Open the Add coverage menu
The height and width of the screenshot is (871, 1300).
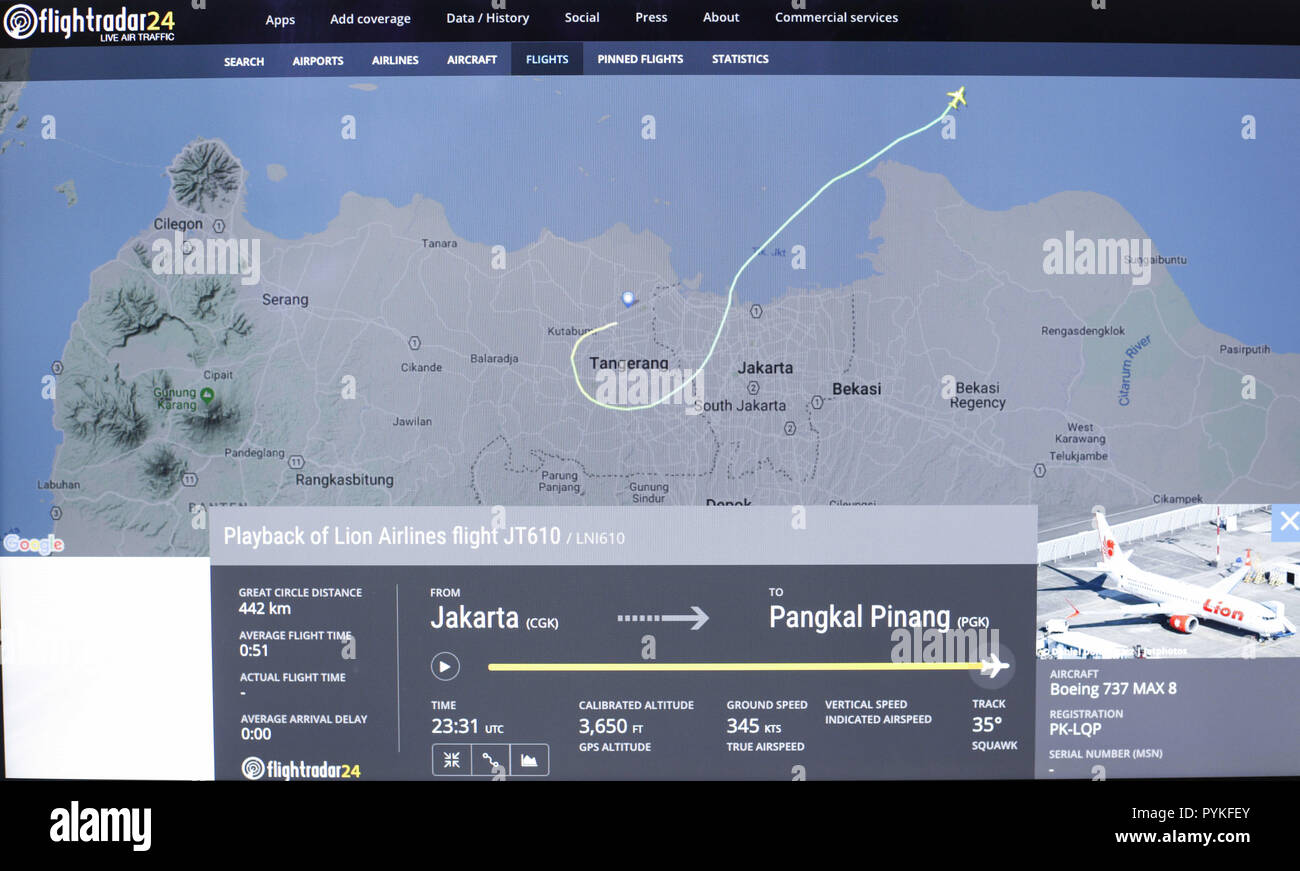click(370, 19)
